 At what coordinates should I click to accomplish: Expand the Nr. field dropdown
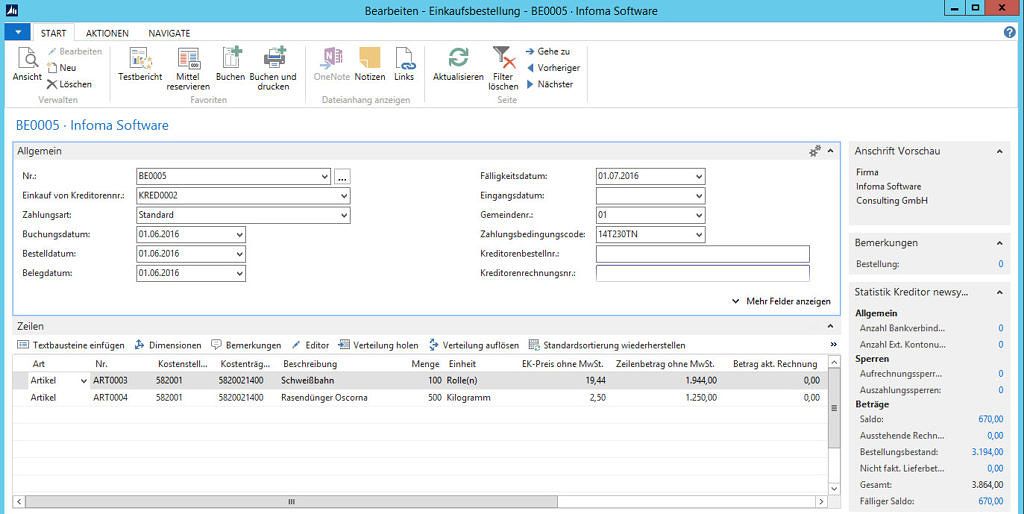click(325, 176)
